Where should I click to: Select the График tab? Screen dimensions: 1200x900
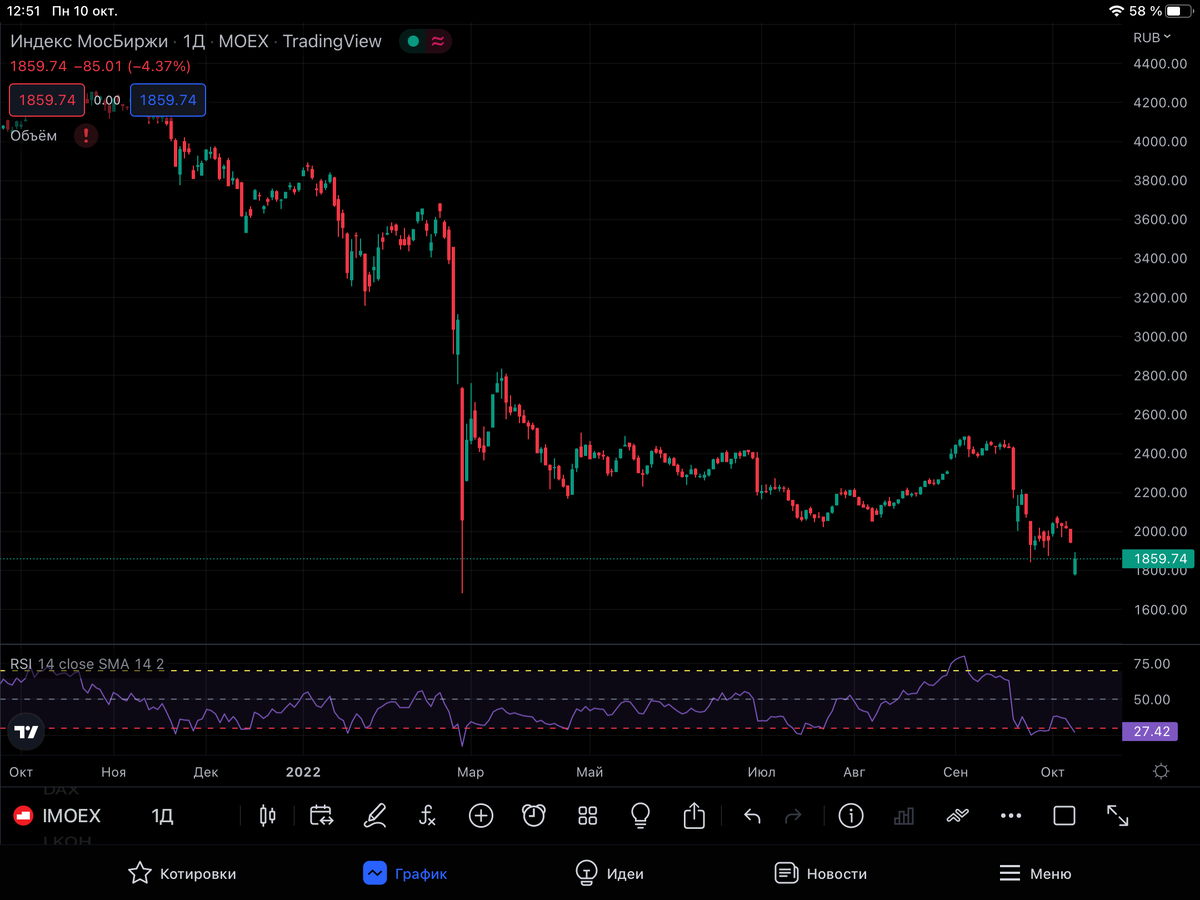(x=405, y=873)
